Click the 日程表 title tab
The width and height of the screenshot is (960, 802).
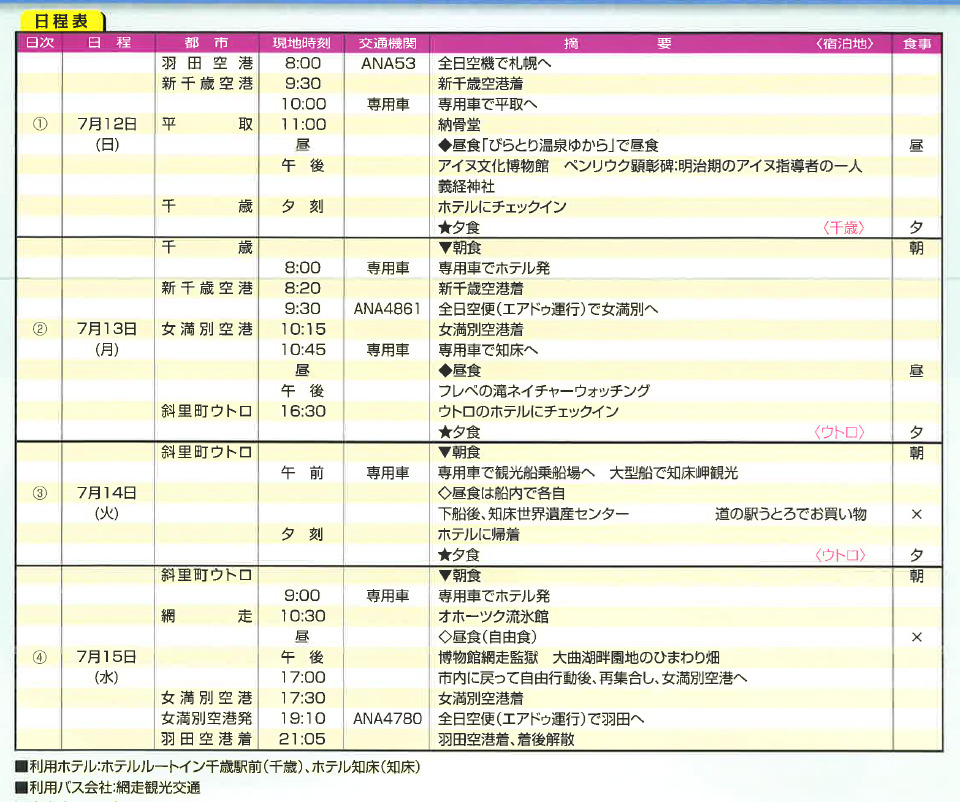(x=63, y=20)
